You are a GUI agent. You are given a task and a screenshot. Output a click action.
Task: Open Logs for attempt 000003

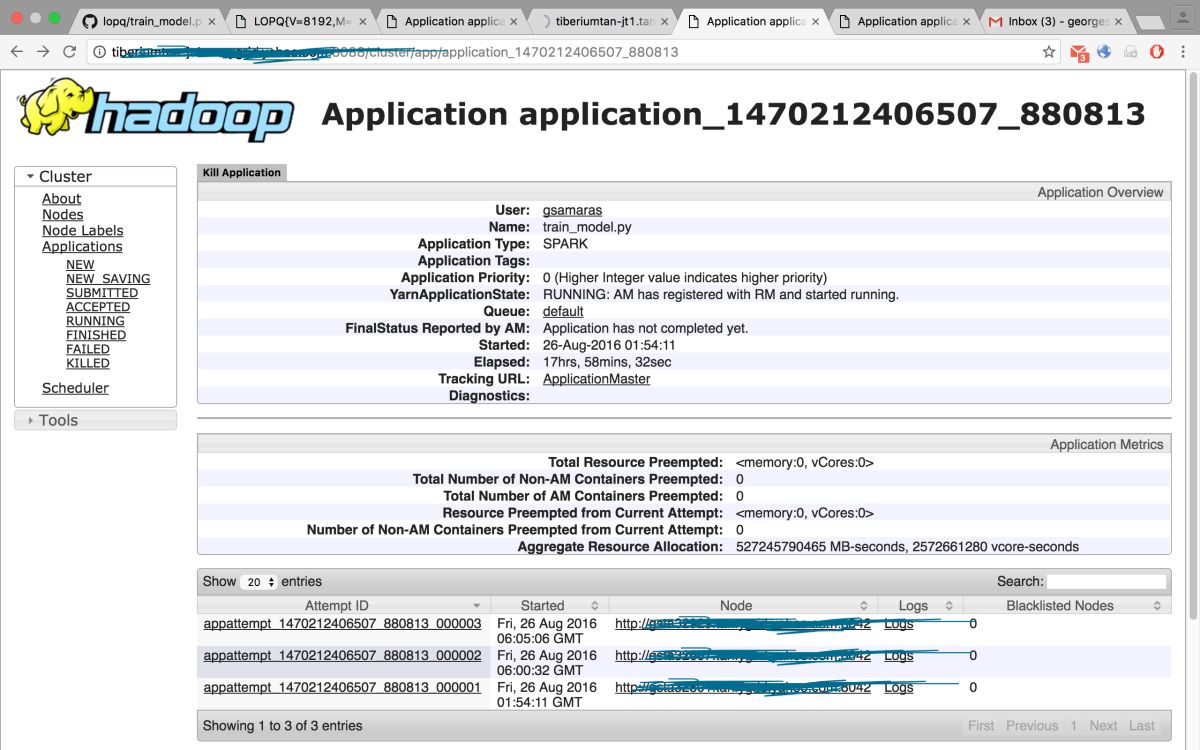click(x=899, y=623)
